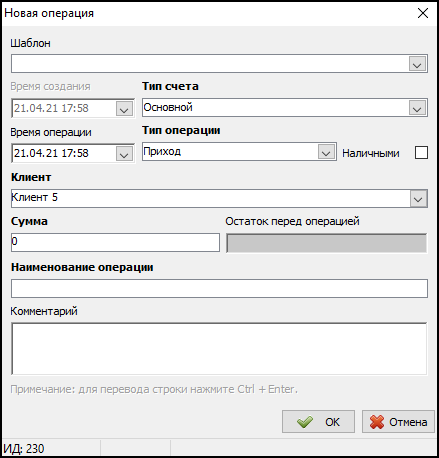The image size is (439, 458).
Task: Click the Клиент 5 value text
Action: click(35, 197)
